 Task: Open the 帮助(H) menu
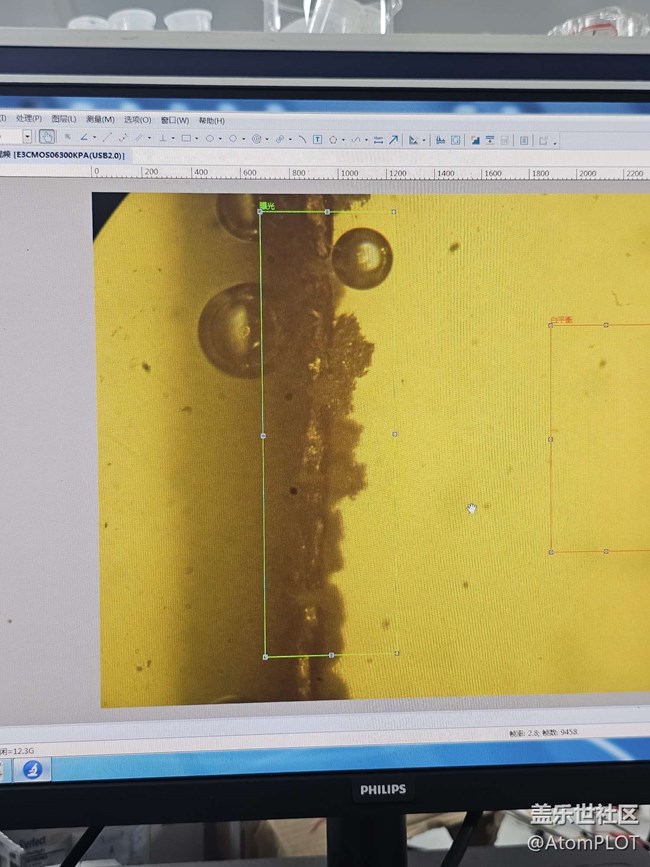tap(211, 120)
